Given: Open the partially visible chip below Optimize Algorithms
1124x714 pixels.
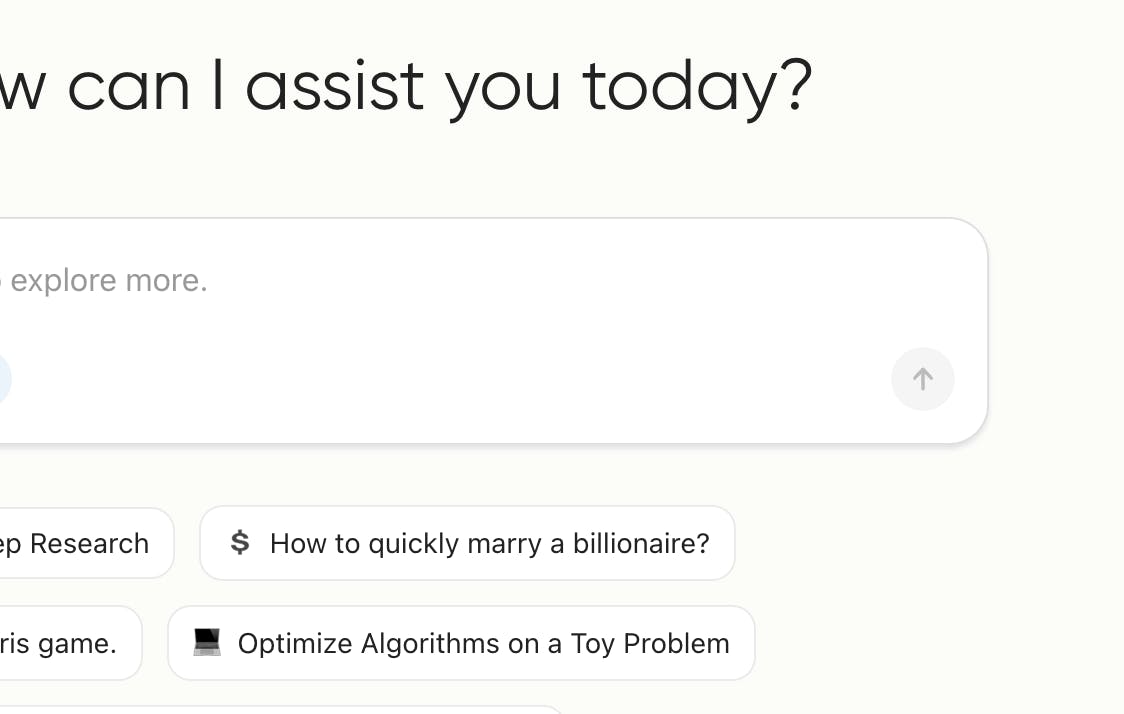Looking at the screenshot, I should [x=280, y=710].
